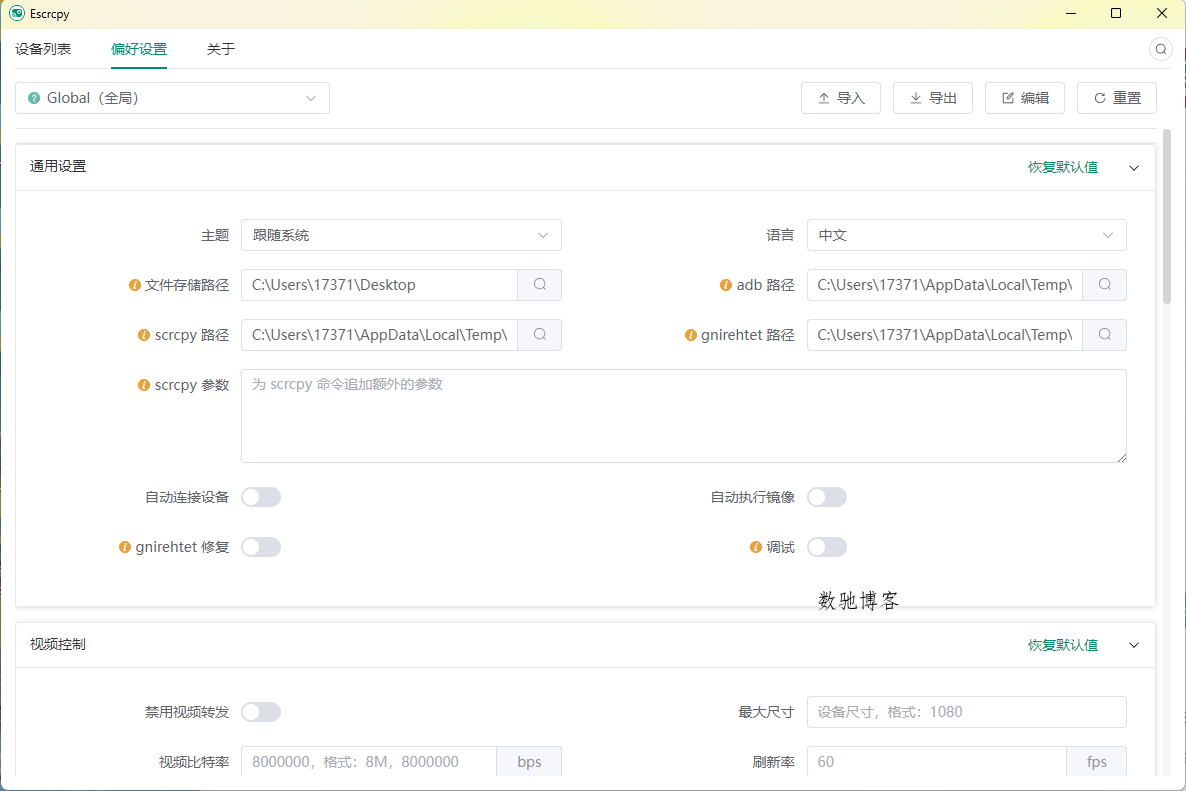1186x791 pixels.
Task: Click the 编辑 edit button
Action: (x=1025, y=98)
